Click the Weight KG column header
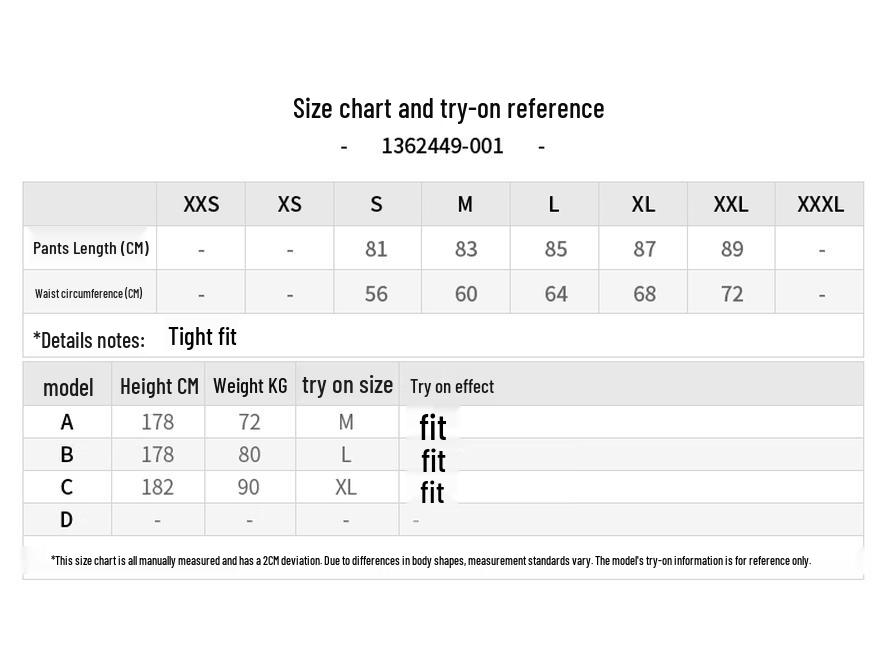The width and height of the screenshot is (887, 666). 250,386
